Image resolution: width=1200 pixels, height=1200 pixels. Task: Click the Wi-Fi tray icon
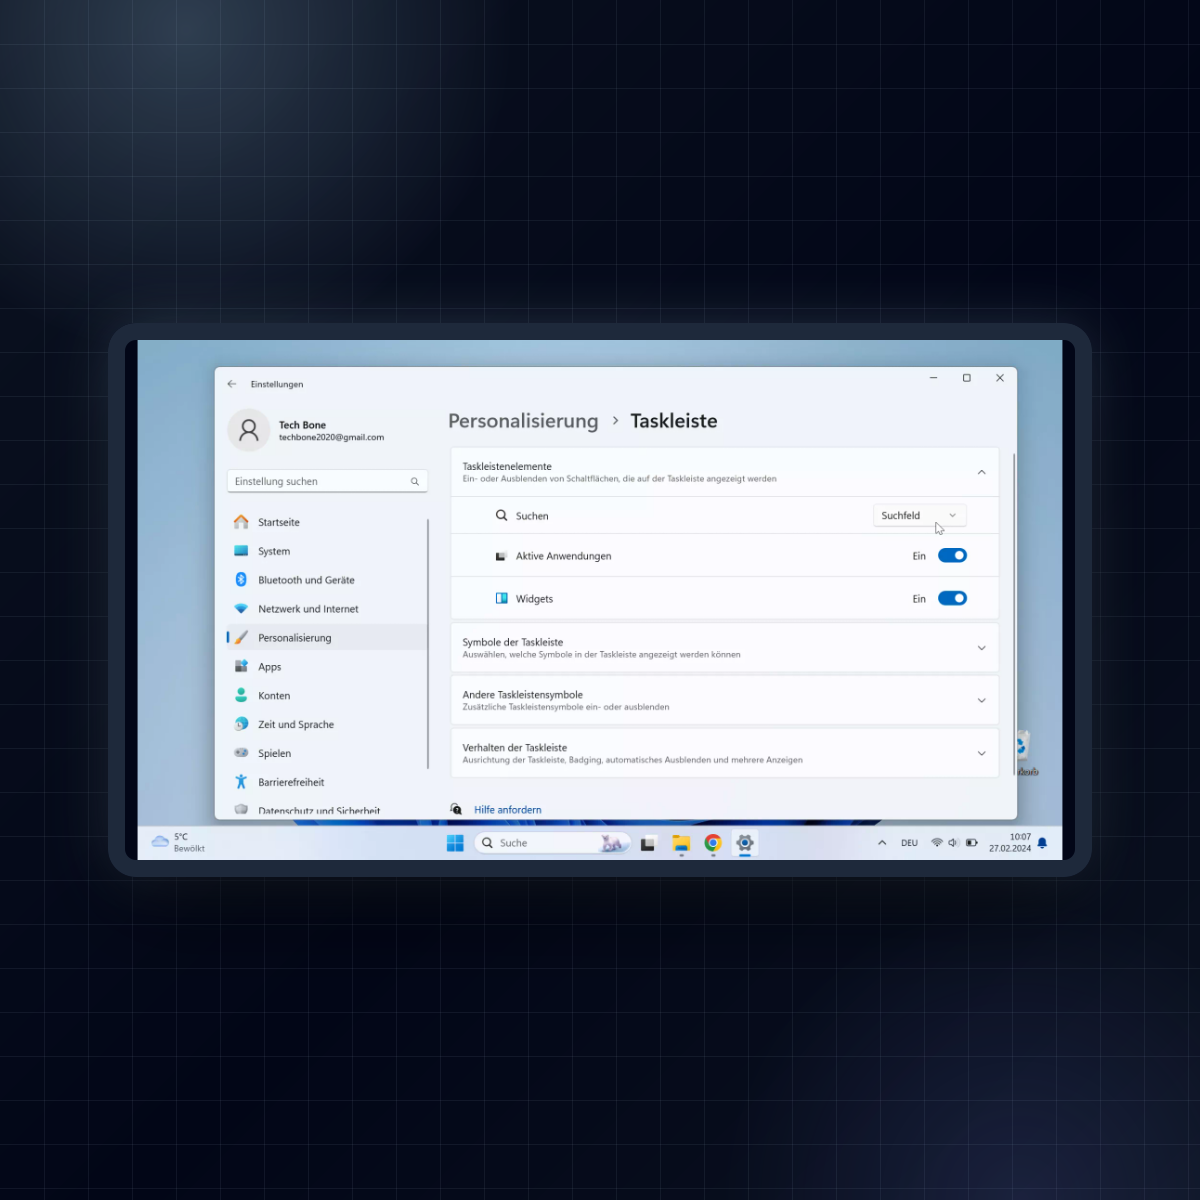[937, 843]
